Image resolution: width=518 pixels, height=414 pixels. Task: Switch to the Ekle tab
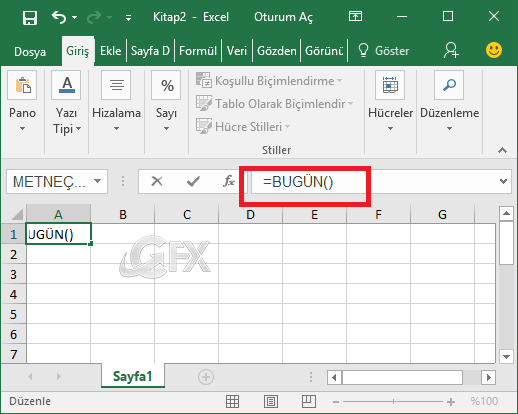click(110, 51)
